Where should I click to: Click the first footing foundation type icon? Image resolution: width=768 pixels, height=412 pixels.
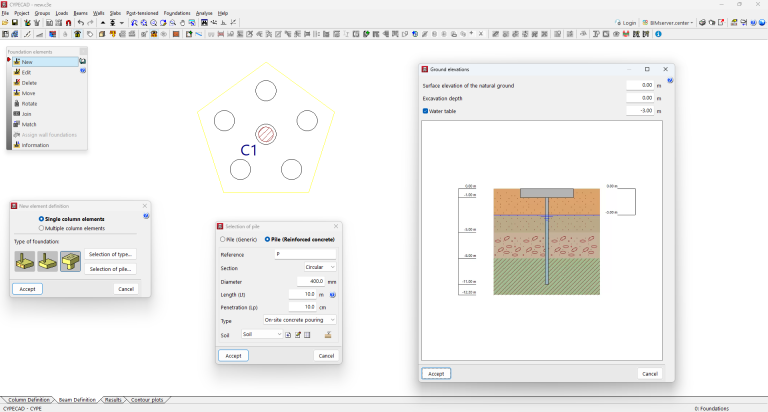[23, 261]
